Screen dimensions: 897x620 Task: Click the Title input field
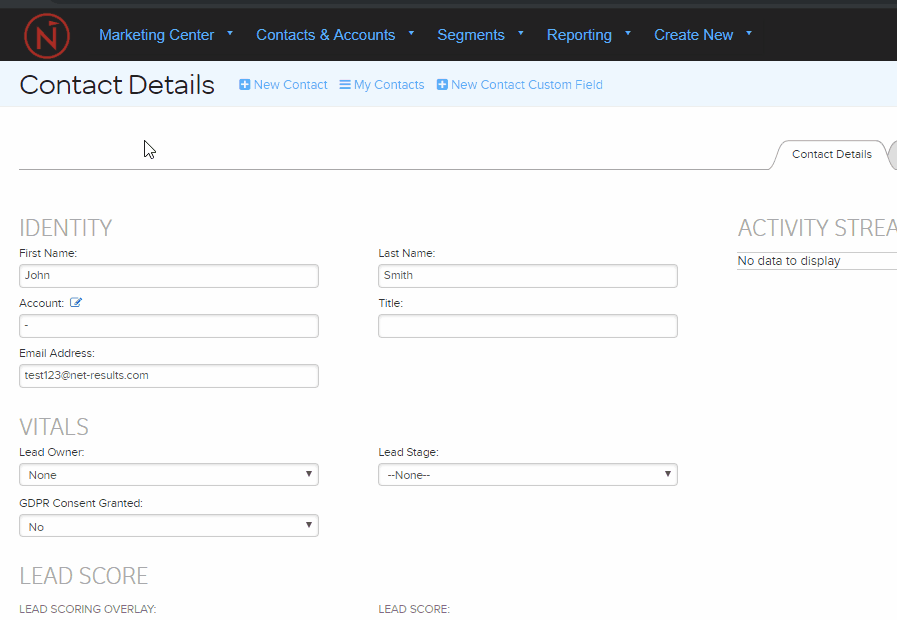527,325
